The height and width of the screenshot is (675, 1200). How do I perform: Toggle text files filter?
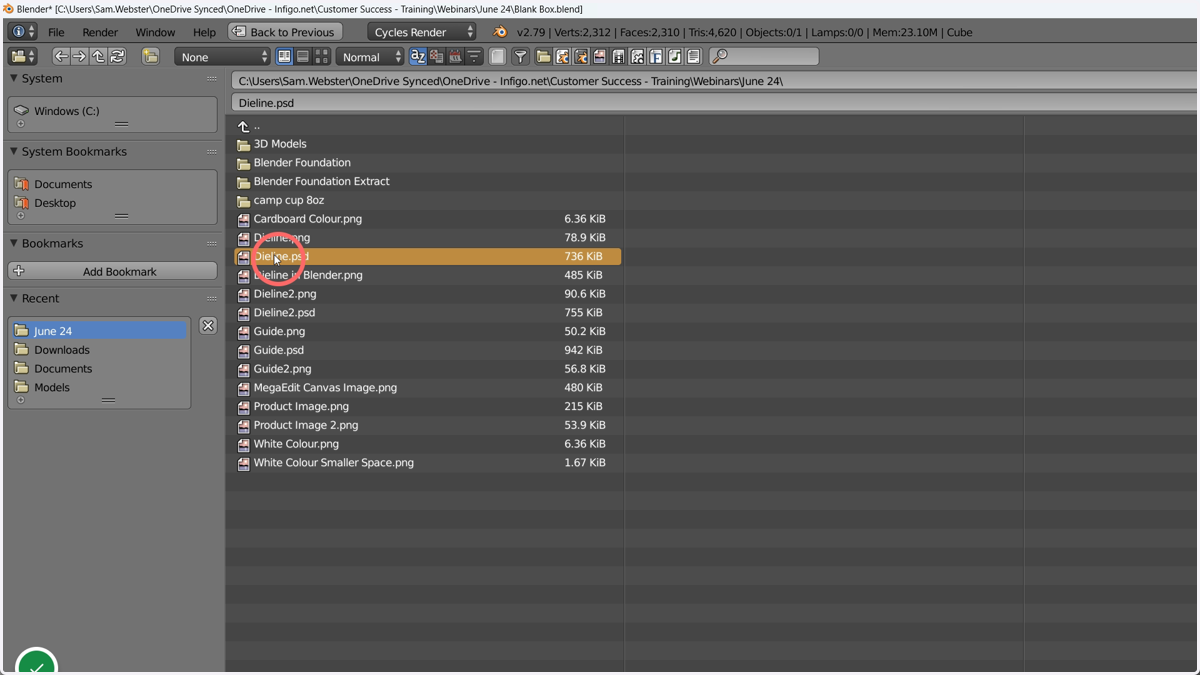pos(693,57)
